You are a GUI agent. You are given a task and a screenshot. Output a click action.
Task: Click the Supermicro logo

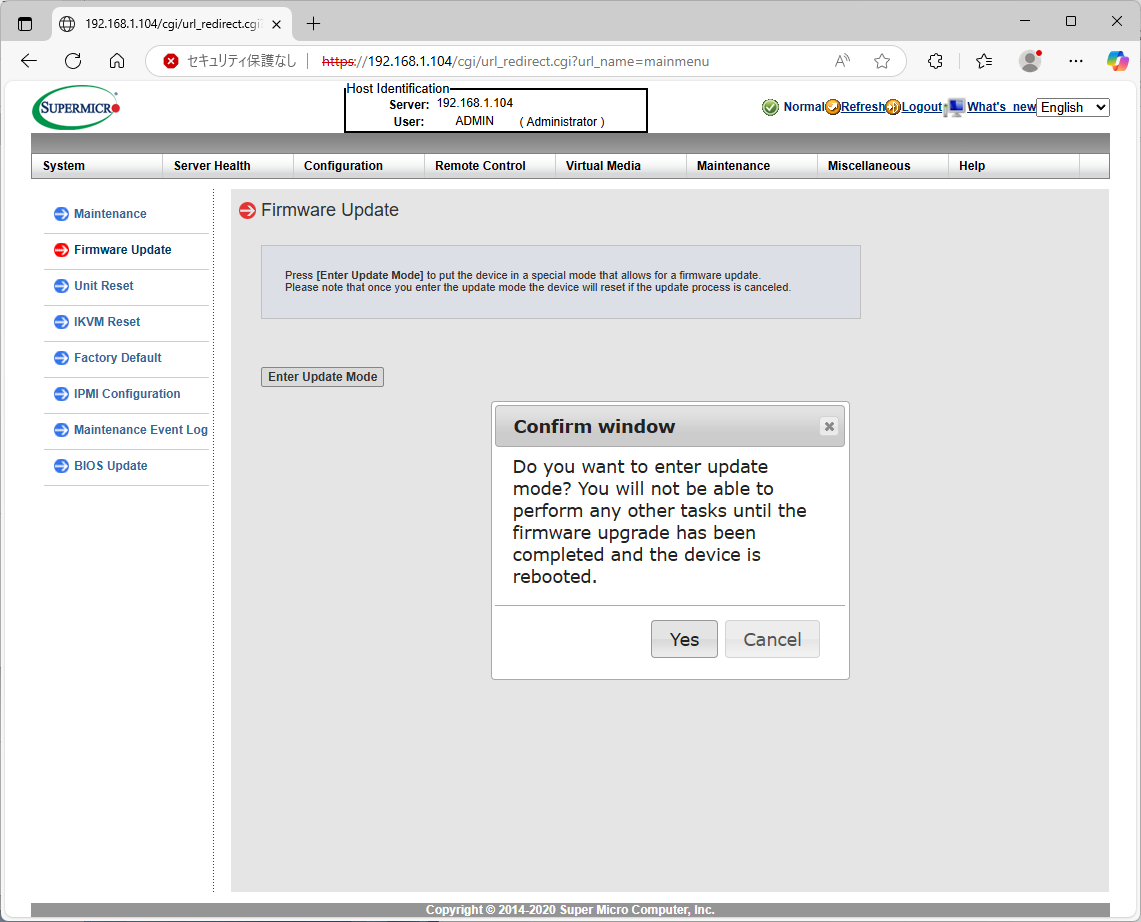point(77,107)
